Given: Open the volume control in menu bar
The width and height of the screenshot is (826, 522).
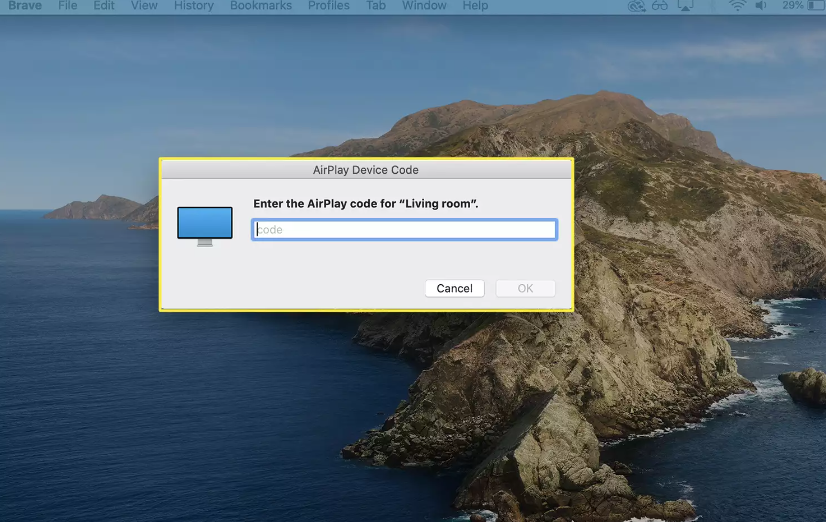Looking at the screenshot, I should (x=761, y=6).
